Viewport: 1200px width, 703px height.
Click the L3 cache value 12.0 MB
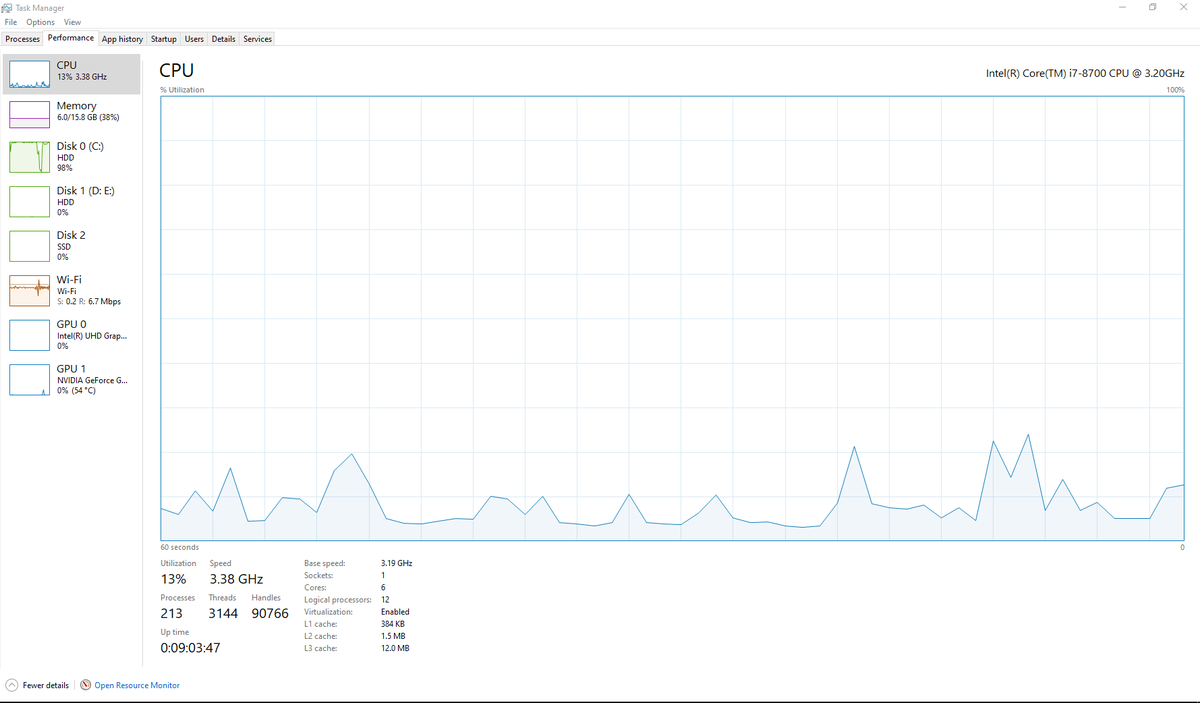point(395,648)
